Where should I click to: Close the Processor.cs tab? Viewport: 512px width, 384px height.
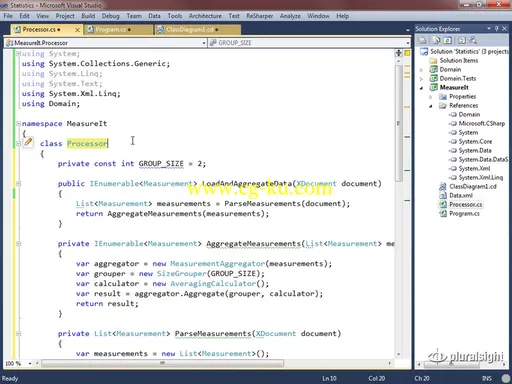(77, 30)
